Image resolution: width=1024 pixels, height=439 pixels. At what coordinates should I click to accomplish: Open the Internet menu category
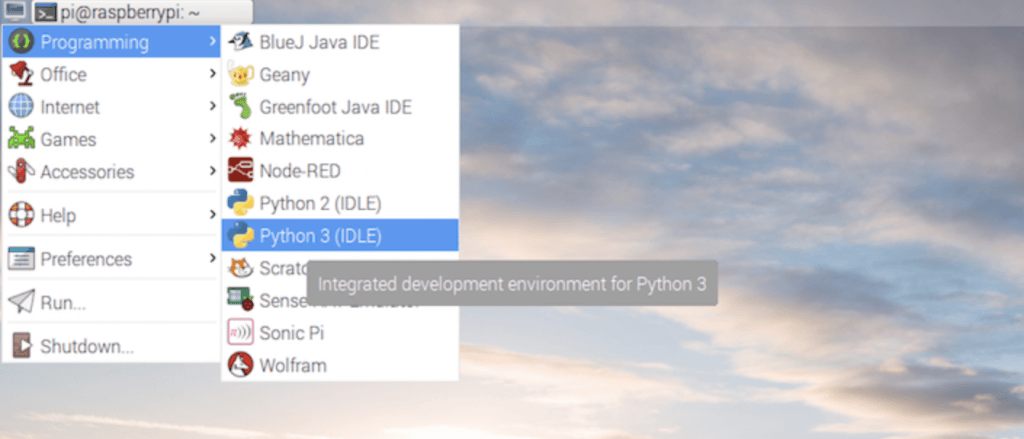point(112,106)
